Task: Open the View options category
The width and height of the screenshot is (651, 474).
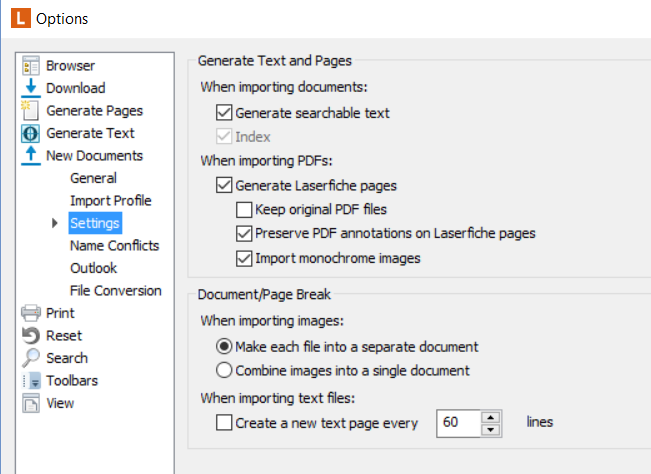Action: click(x=60, y=403)
